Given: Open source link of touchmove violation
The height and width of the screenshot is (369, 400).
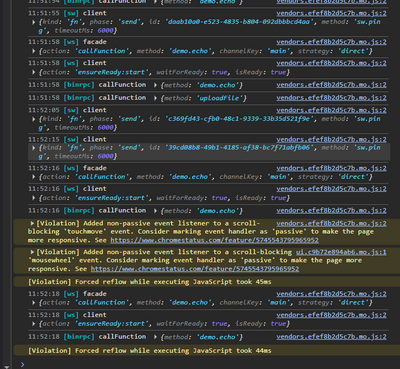Looking at the screenshot, I should 331,224.
